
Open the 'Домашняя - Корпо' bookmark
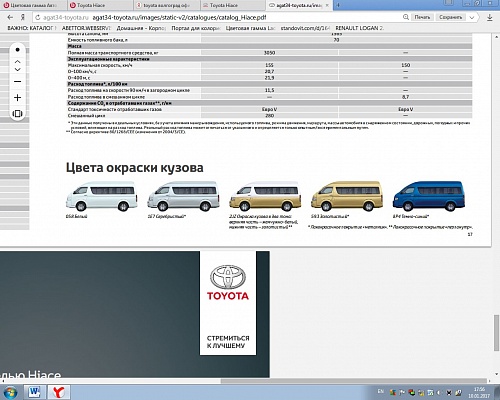[x=141, y=28]
